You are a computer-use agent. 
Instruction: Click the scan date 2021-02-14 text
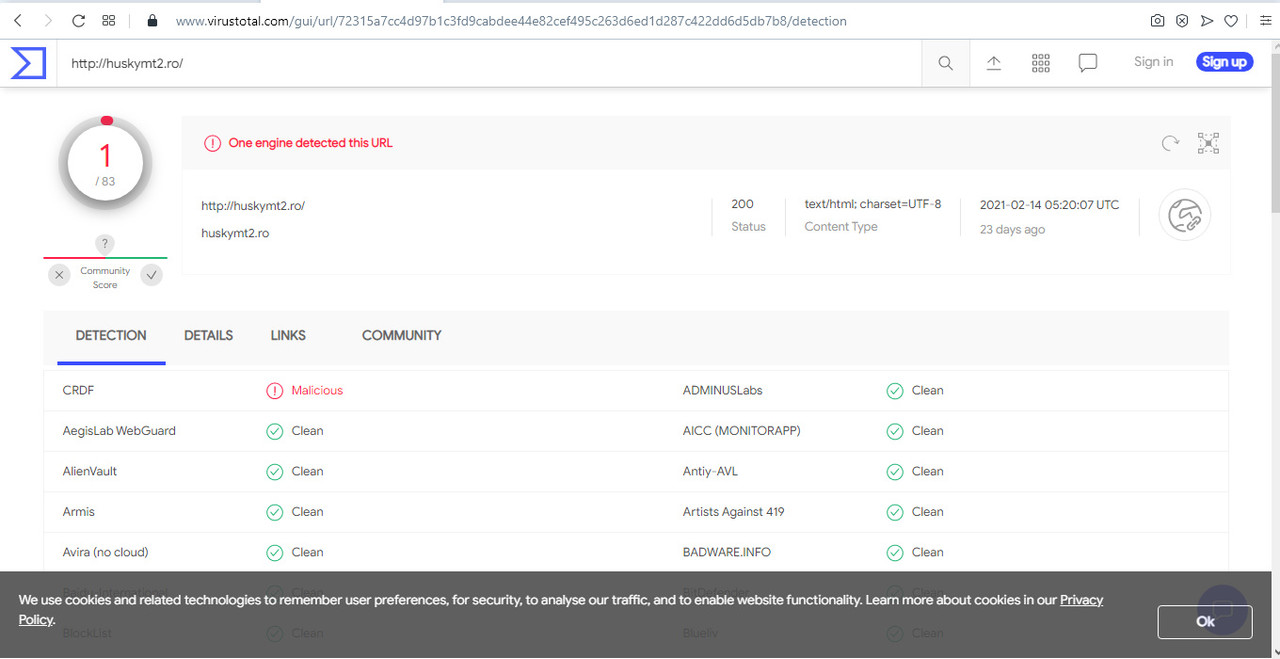1049,205
